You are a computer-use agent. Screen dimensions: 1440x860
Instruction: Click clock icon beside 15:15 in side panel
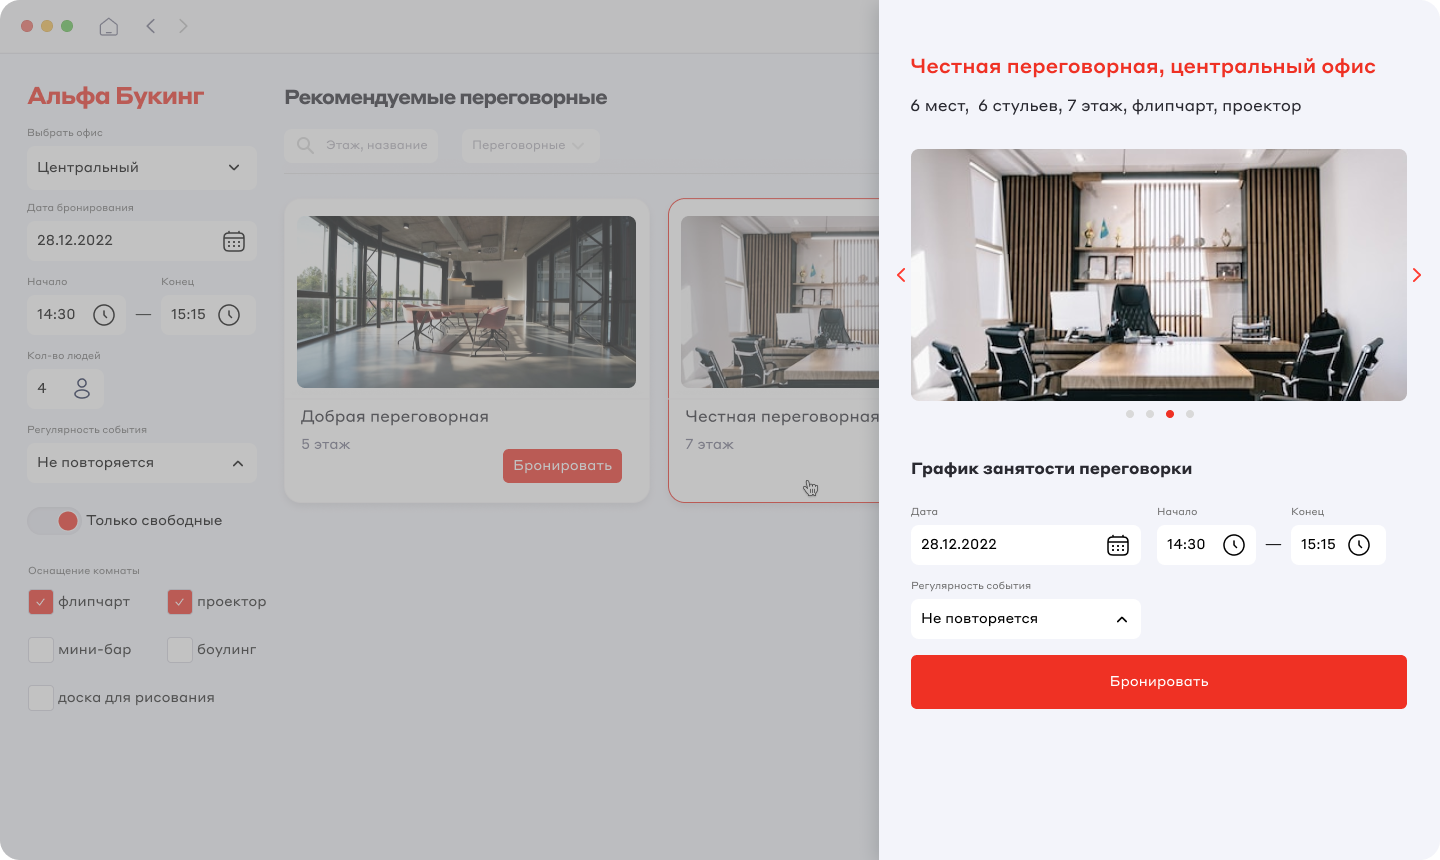point(1359,545)
